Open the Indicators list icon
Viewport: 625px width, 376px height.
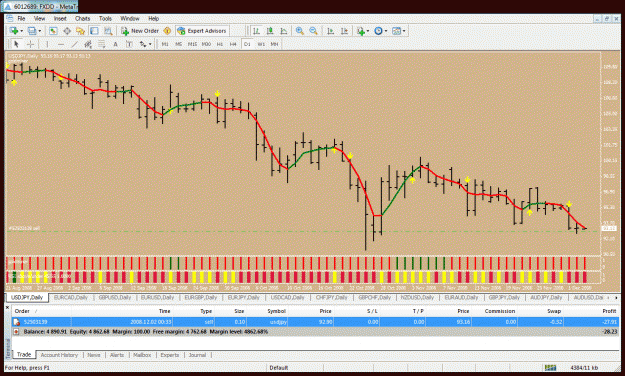click(x=361, y=31)
